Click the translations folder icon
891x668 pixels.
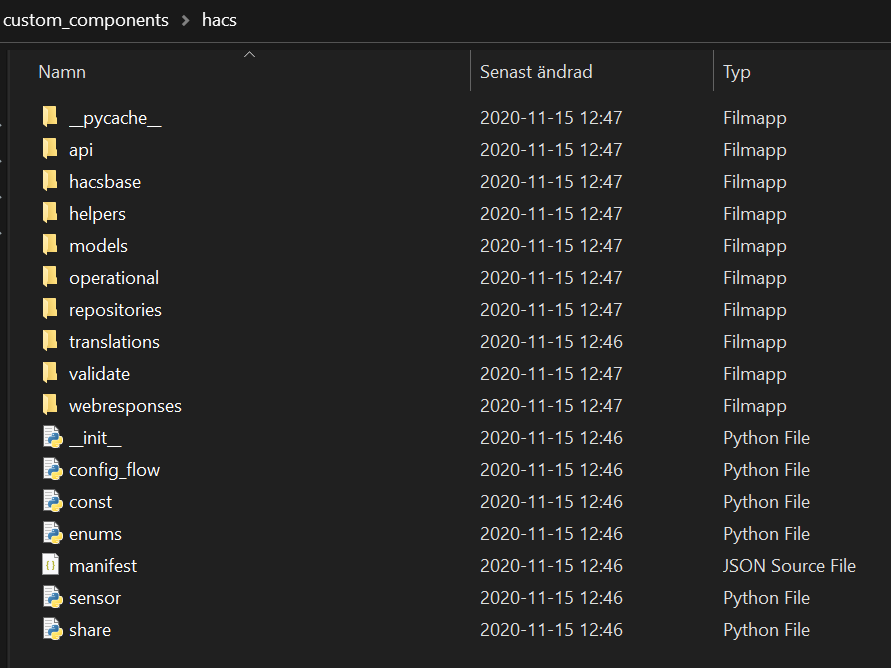(x=50, y=341)
